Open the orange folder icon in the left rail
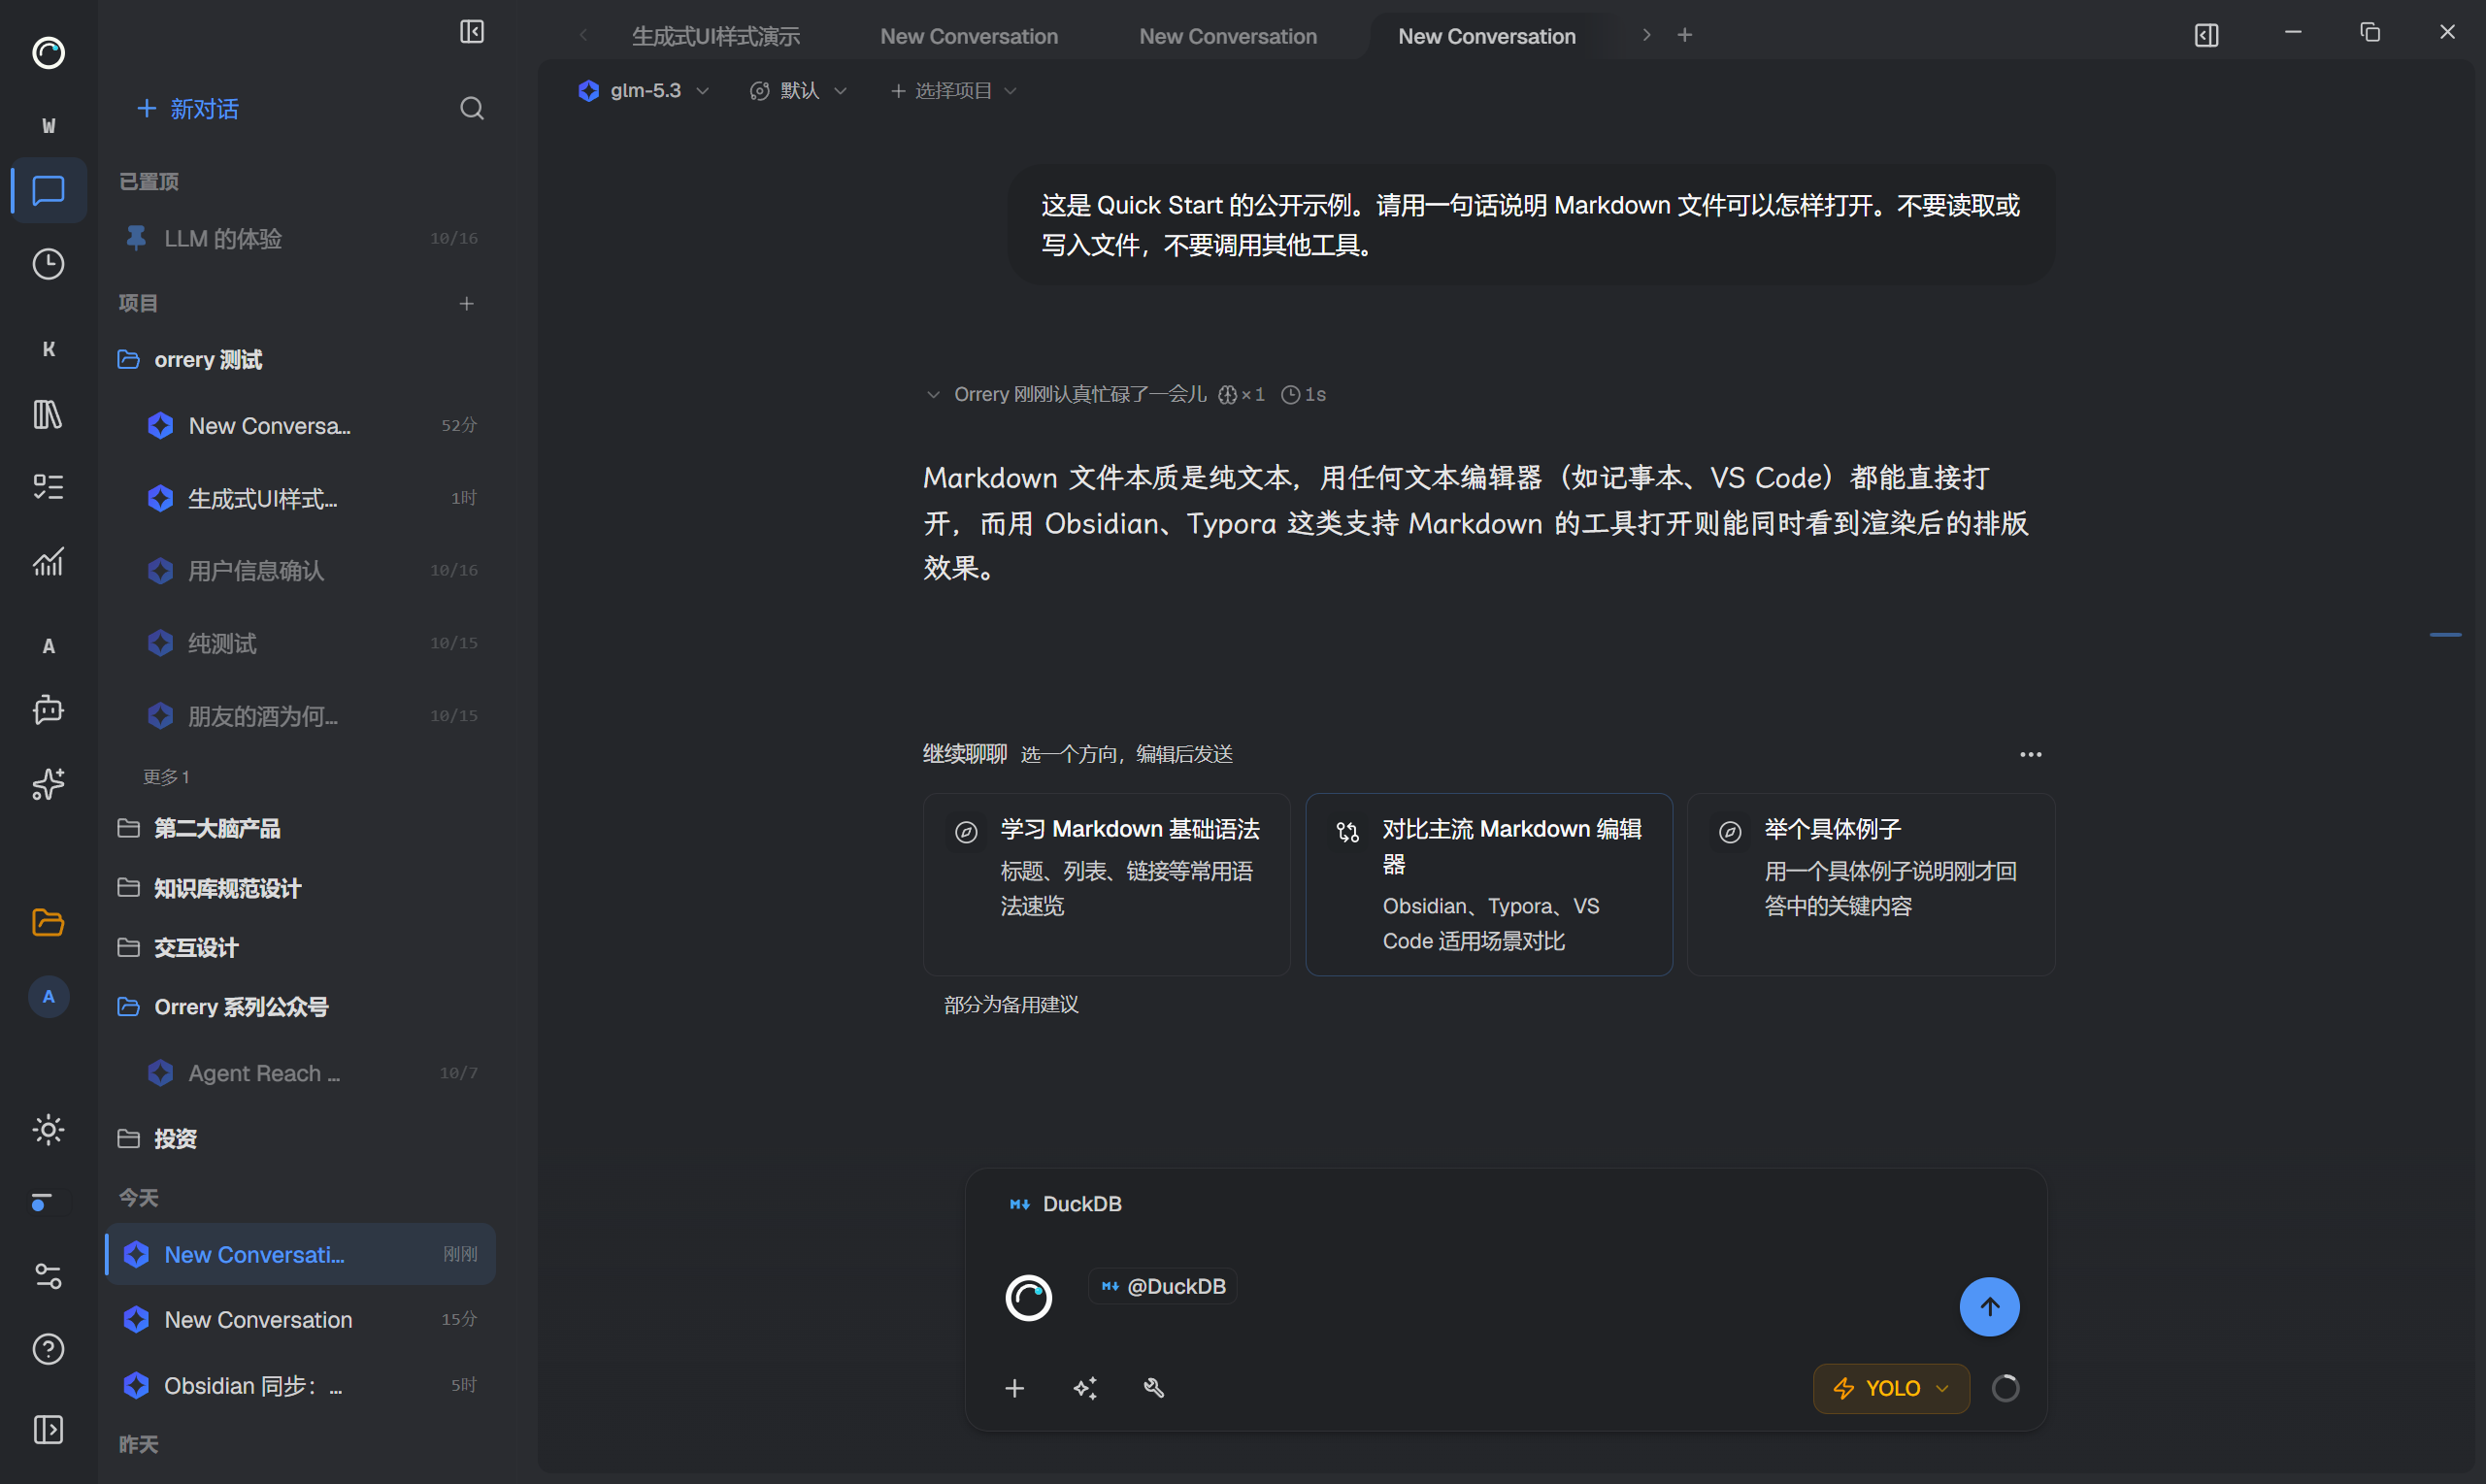 (x=48, y=922)
